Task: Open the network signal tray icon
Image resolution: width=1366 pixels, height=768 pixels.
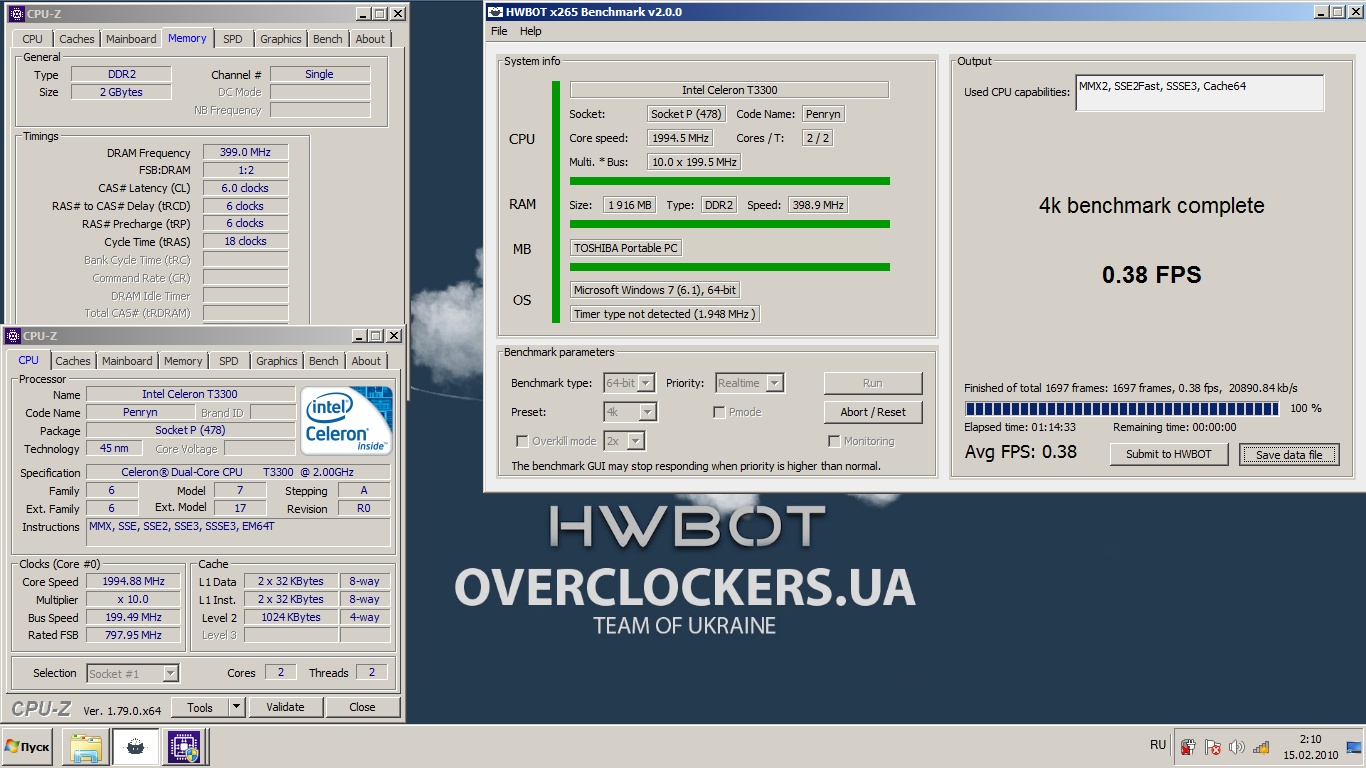Action: pos(1261,746)
